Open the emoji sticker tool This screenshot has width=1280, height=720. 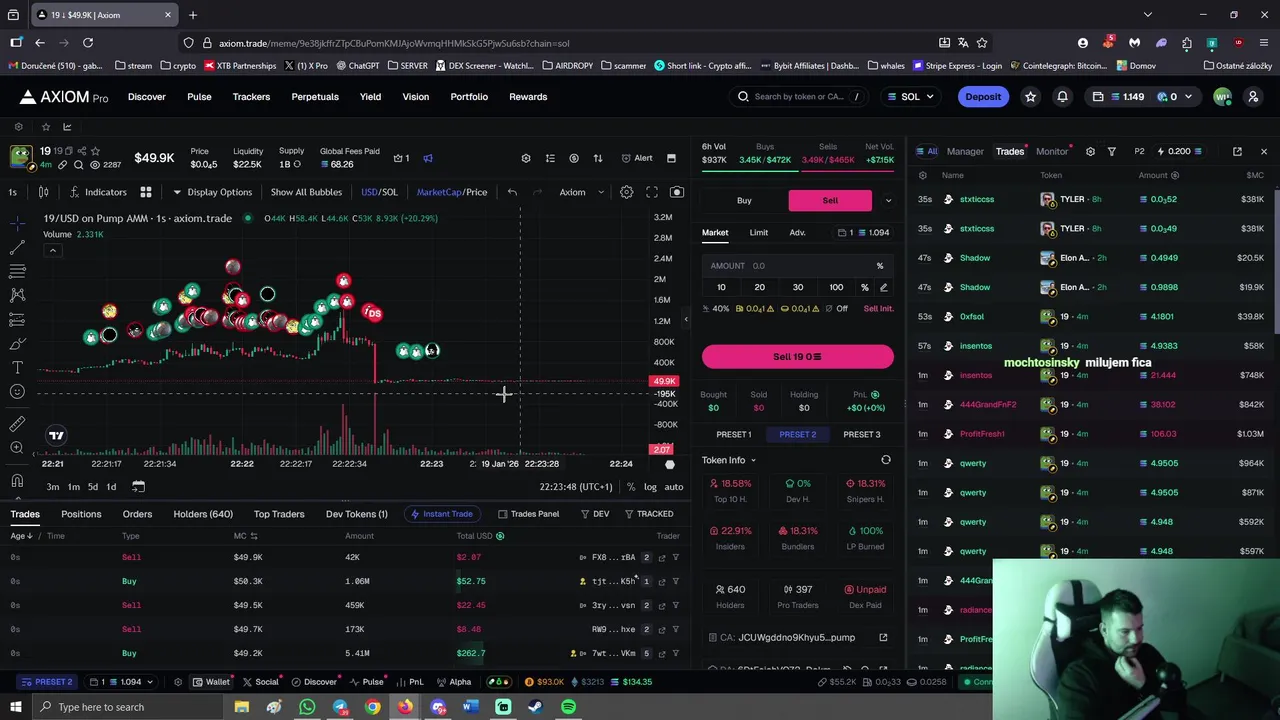point(17,392)
